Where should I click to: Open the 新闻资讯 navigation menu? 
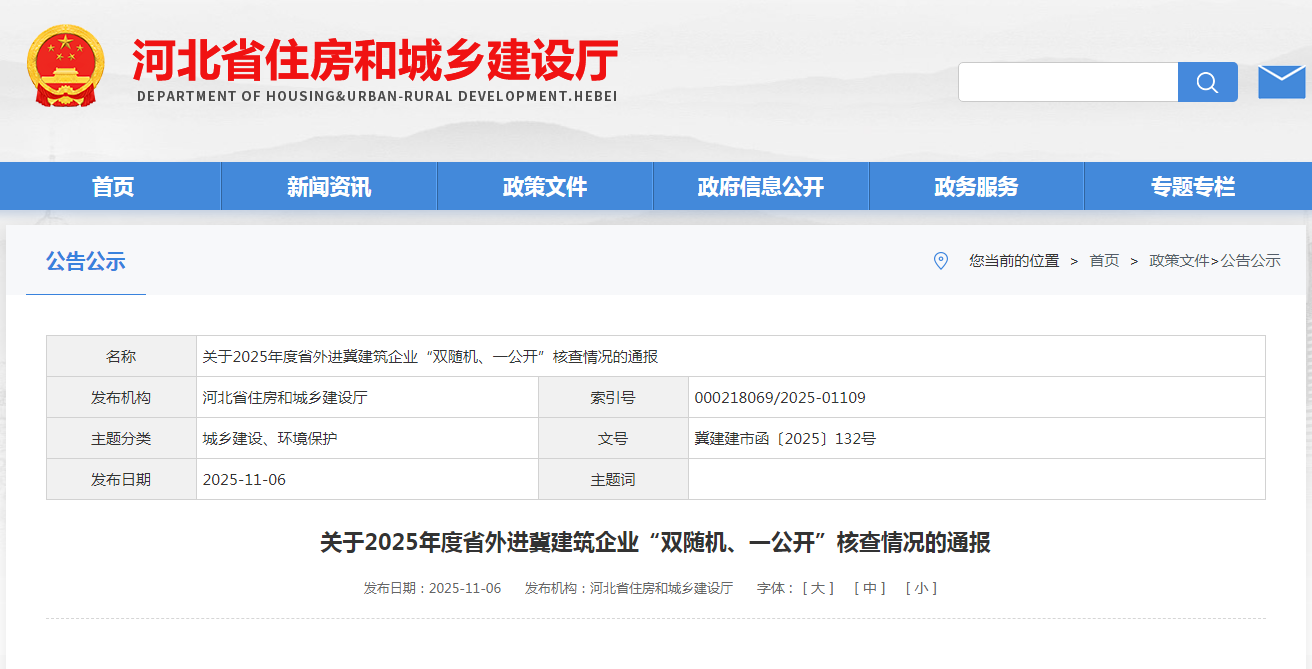click(x=329, y=187)
